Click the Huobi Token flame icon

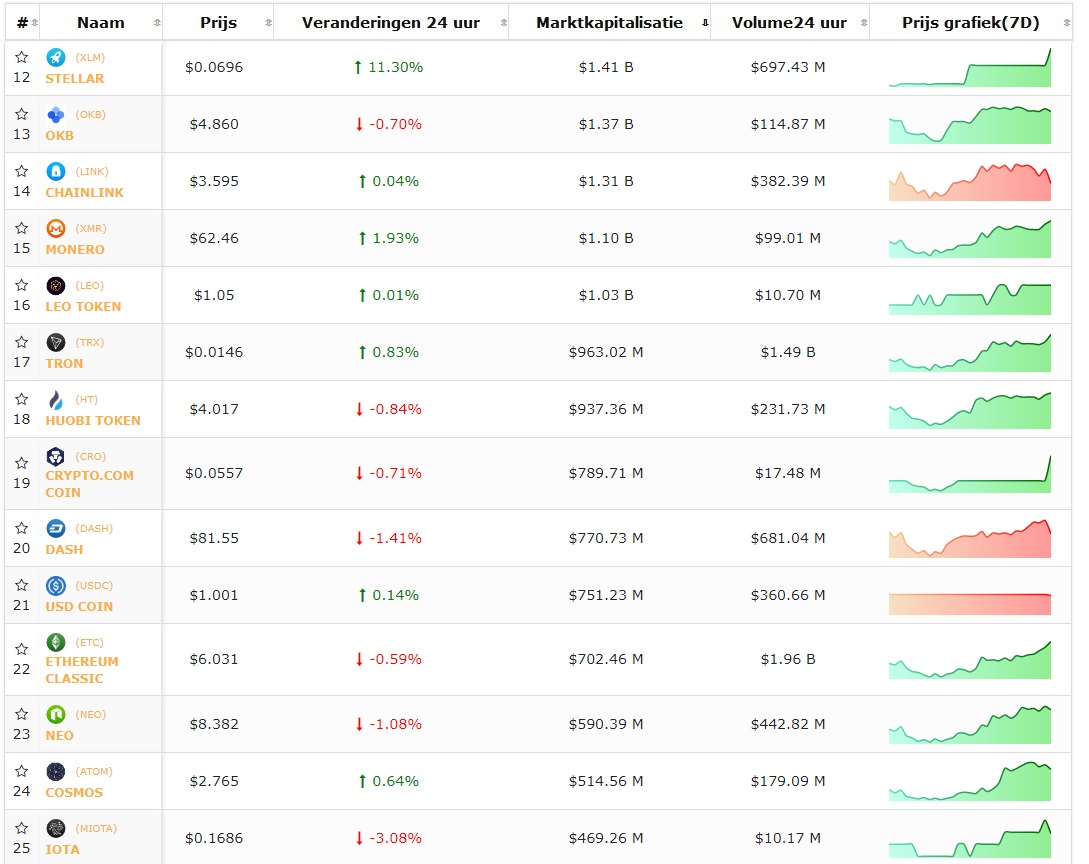(55, 400)
